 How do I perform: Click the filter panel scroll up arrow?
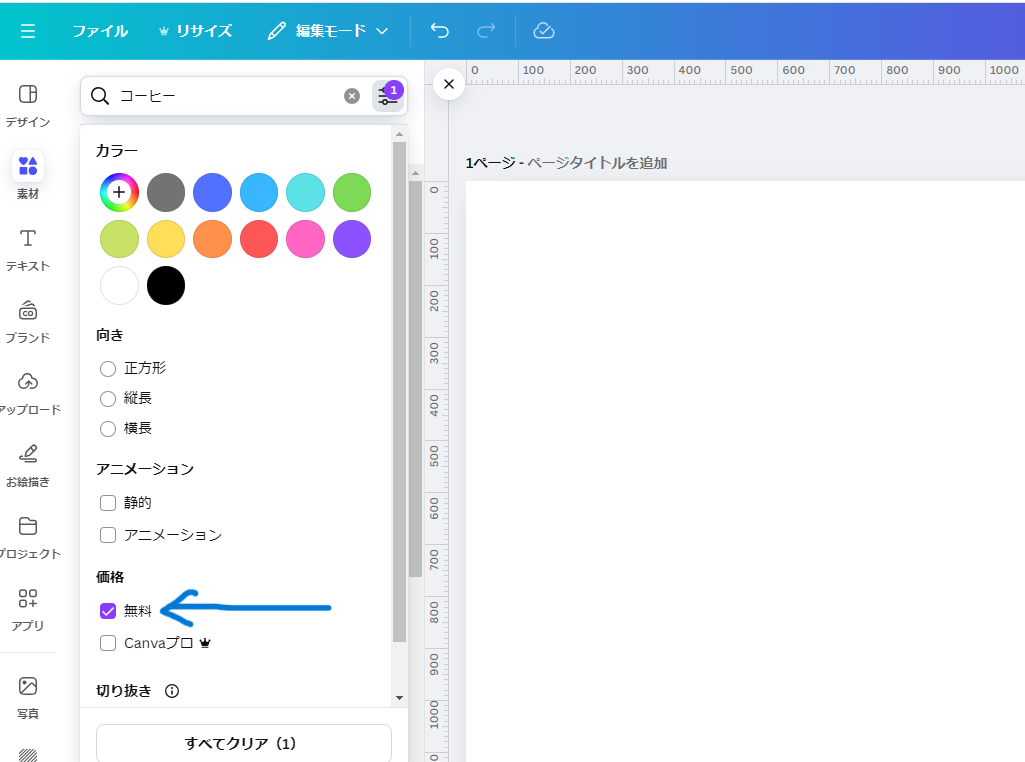point(399,134)
